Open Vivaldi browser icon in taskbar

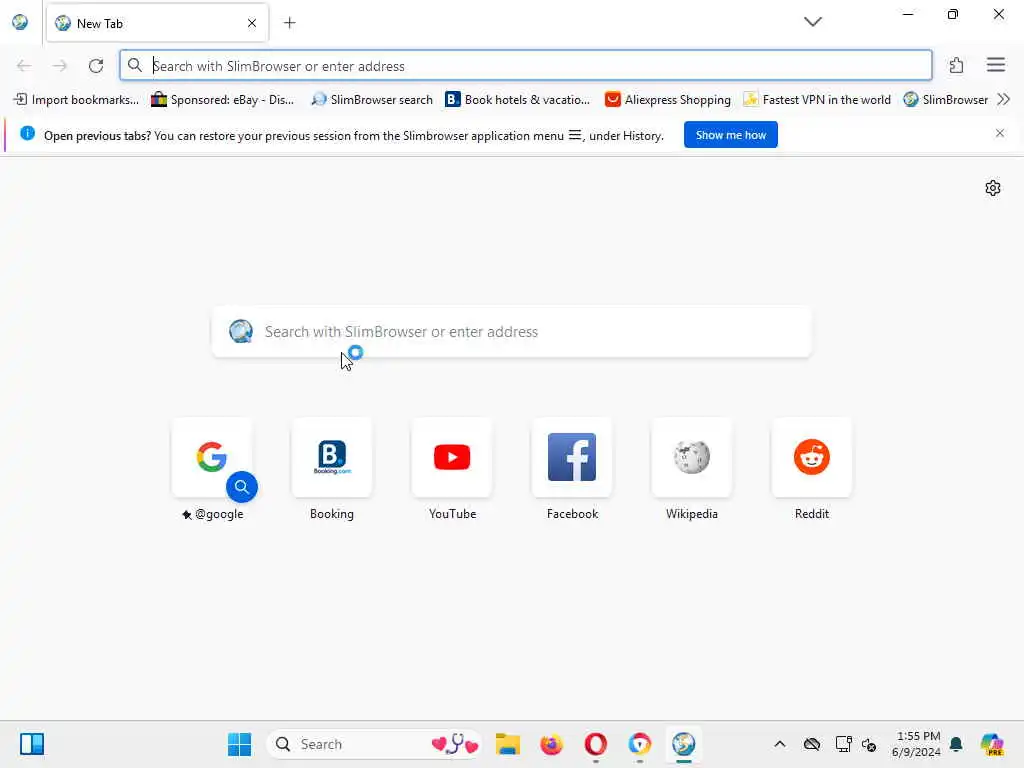[639, 744]
